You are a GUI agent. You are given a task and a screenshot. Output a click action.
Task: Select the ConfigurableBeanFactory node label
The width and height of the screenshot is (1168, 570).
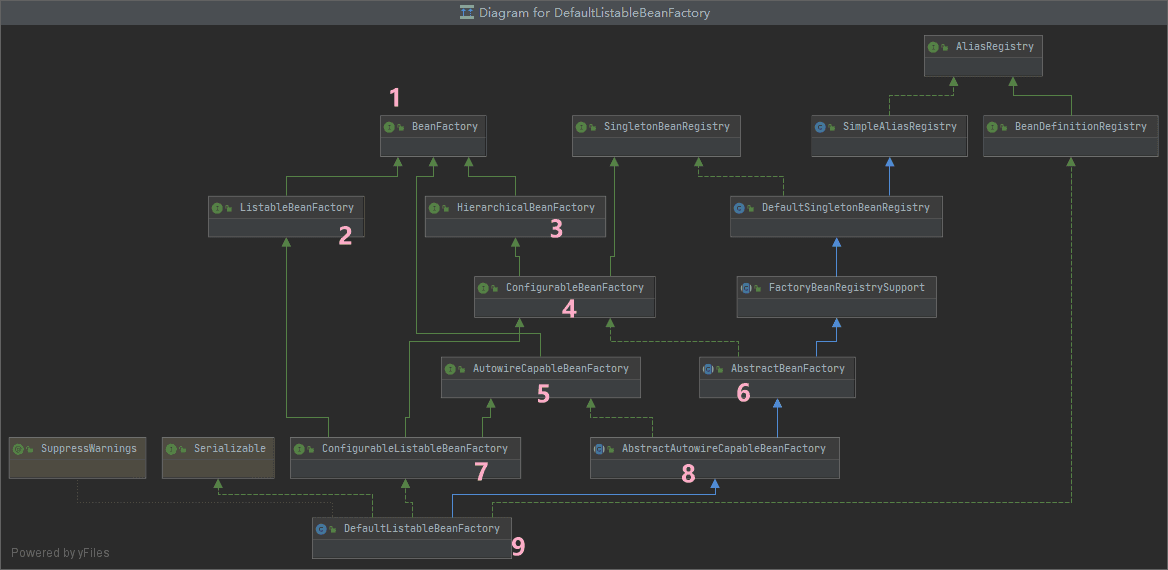570,287
